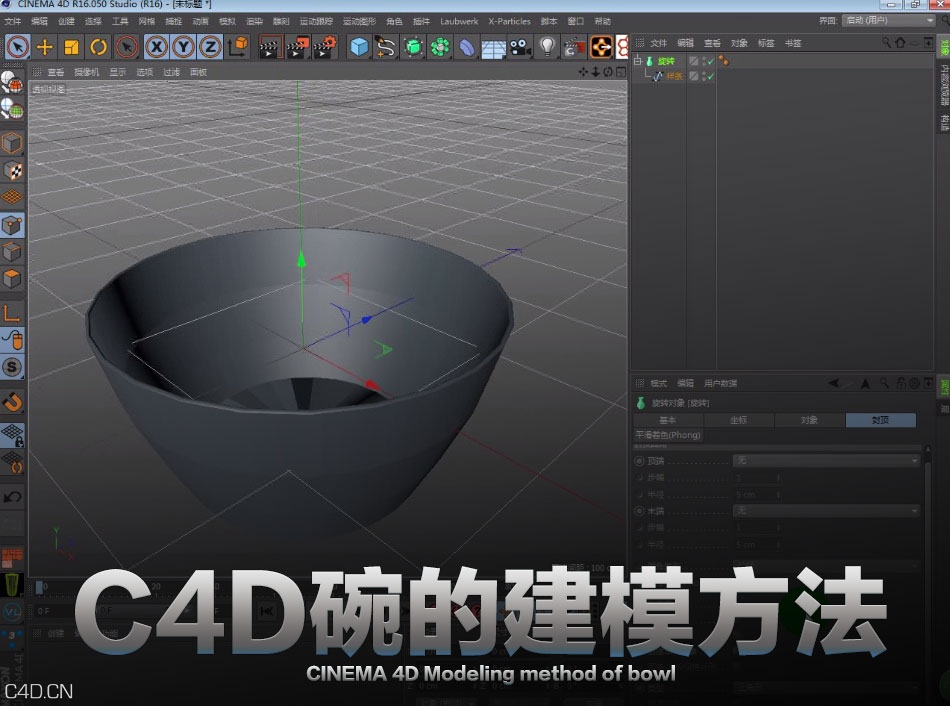Go back with the attribute manager arrow
Viewport: 950px width, 706px height.
click(834, 383)
